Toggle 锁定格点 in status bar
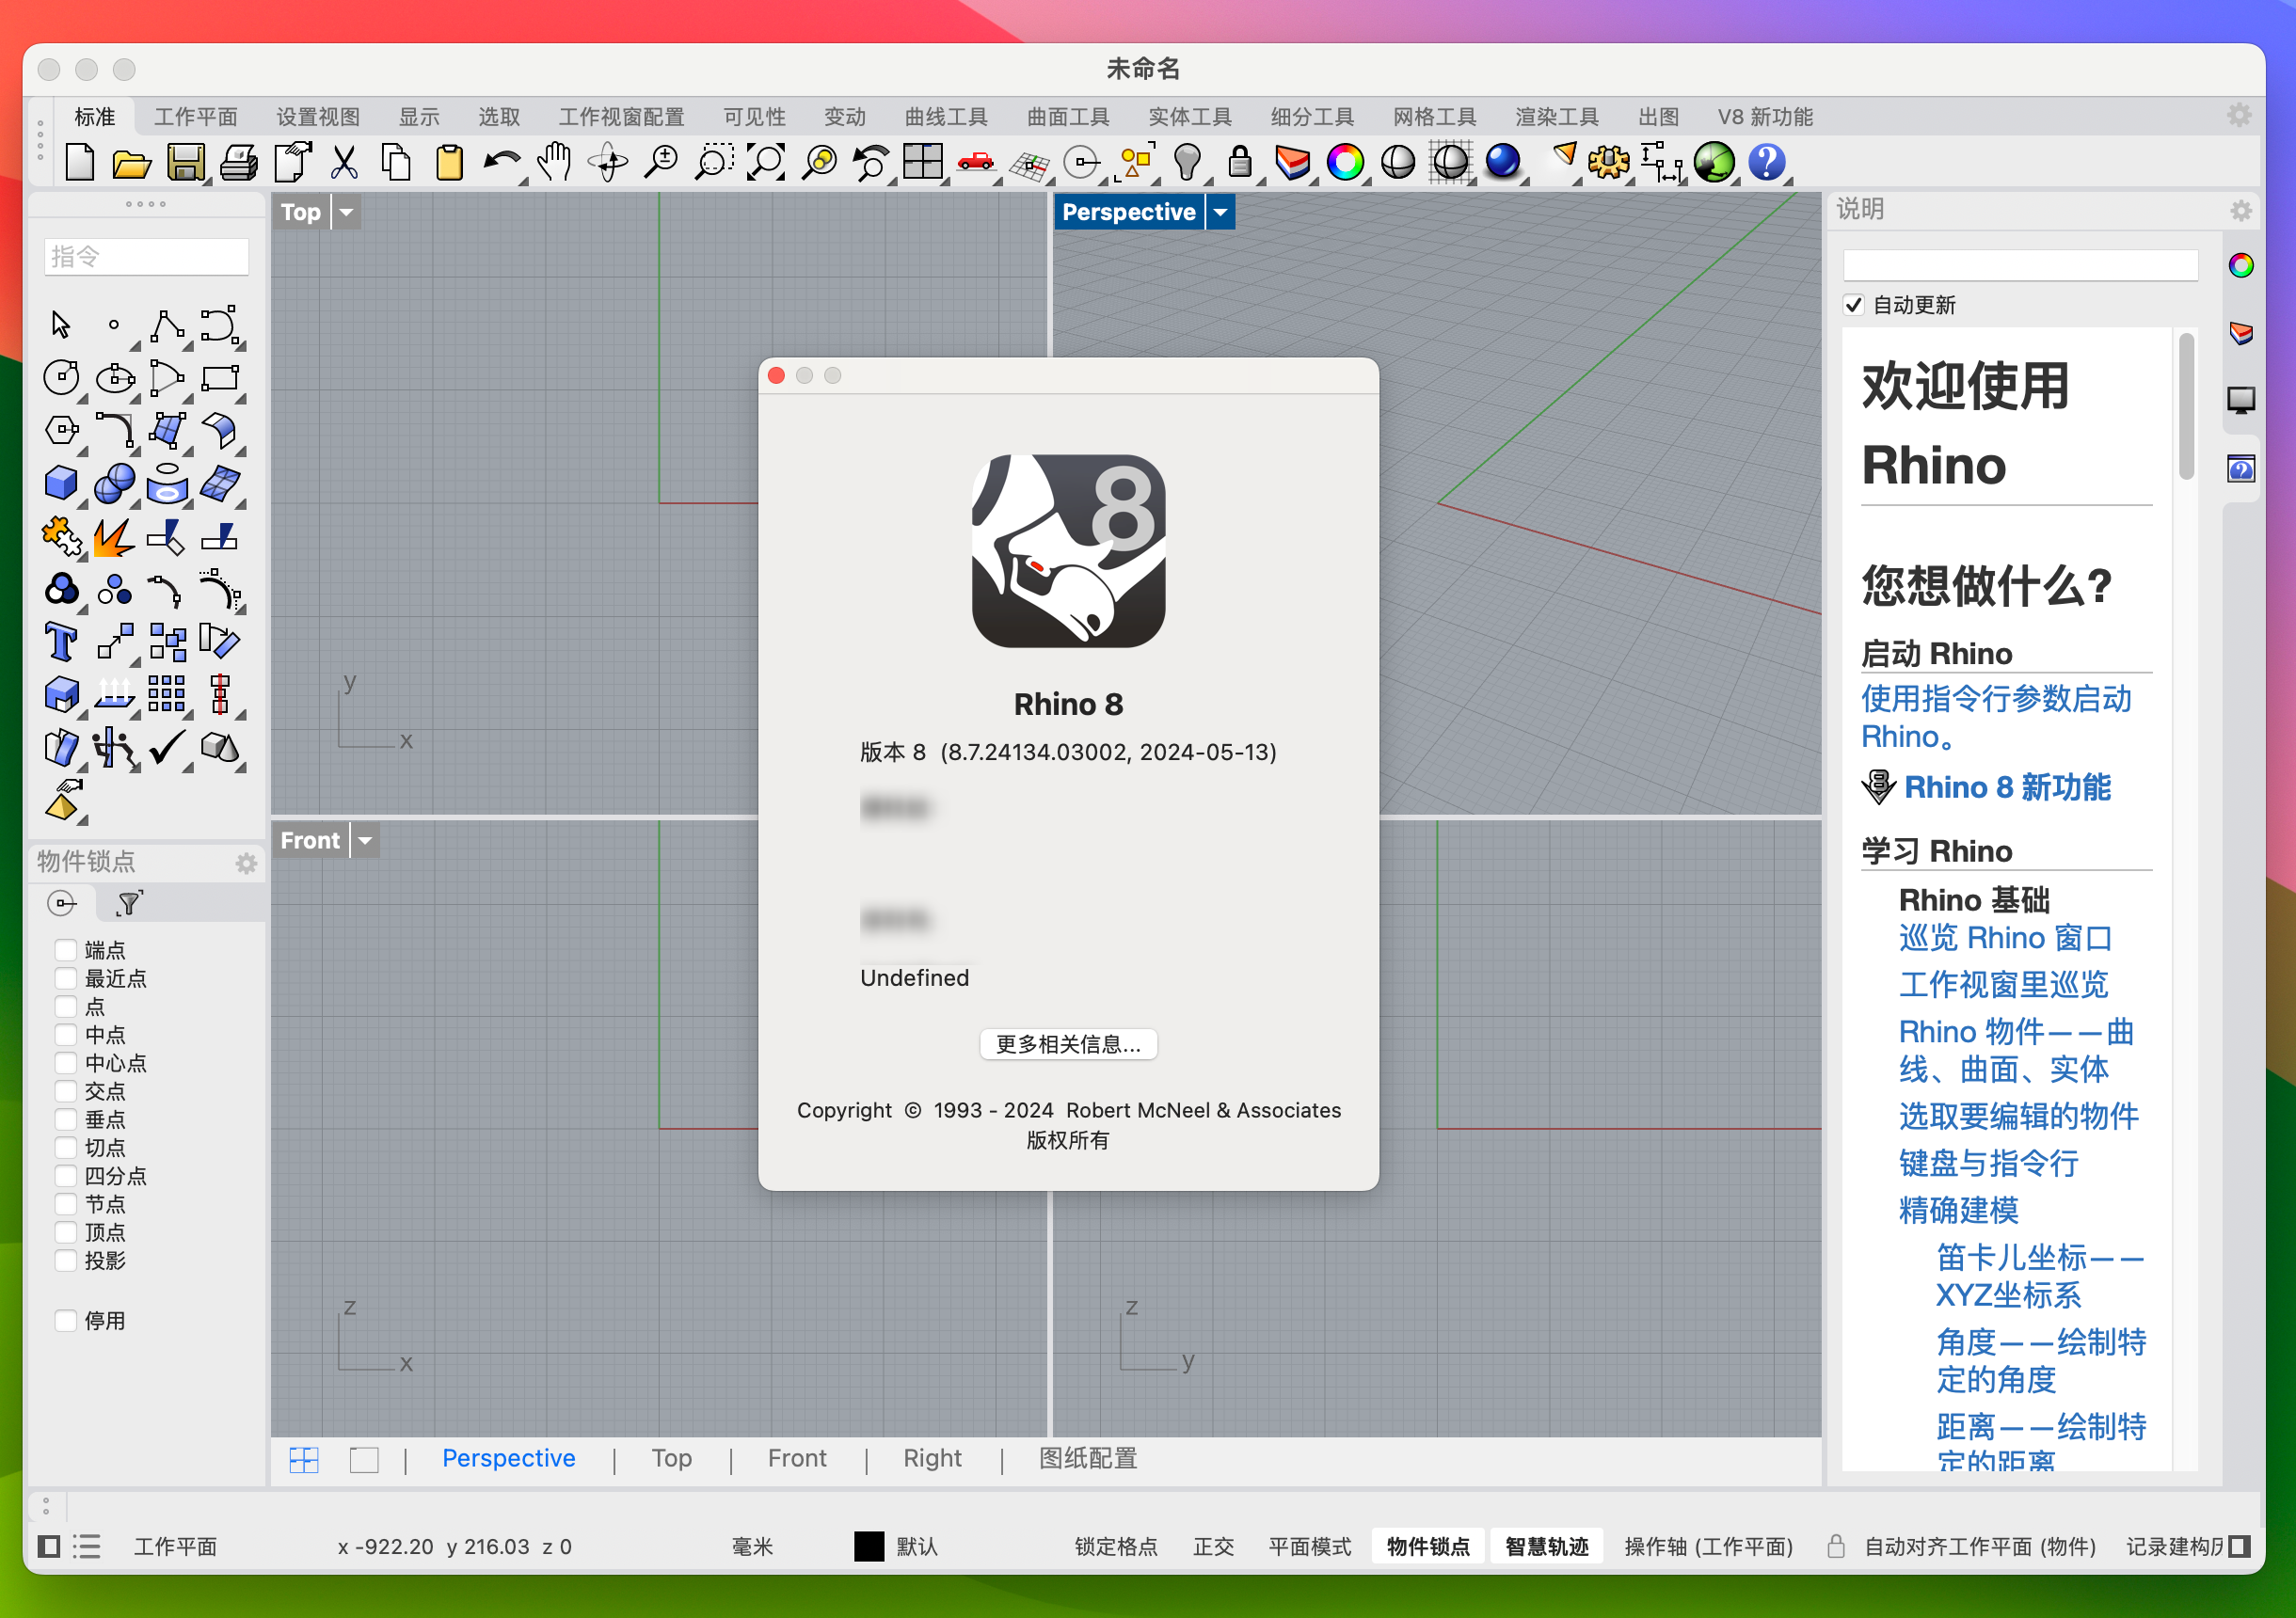2296x1618 pixels. click(x=1116, y=1546)
